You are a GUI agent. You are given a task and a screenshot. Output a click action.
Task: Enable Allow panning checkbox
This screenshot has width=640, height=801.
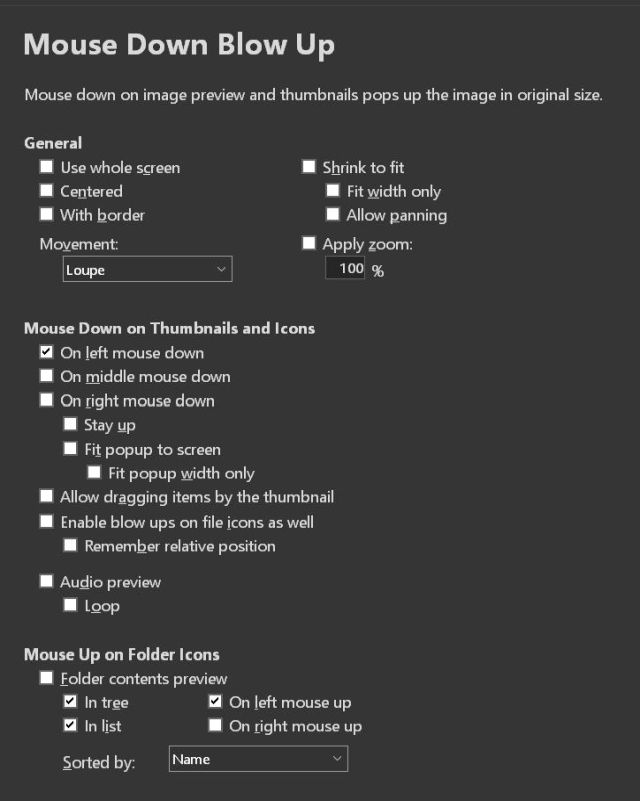point(333,215)
